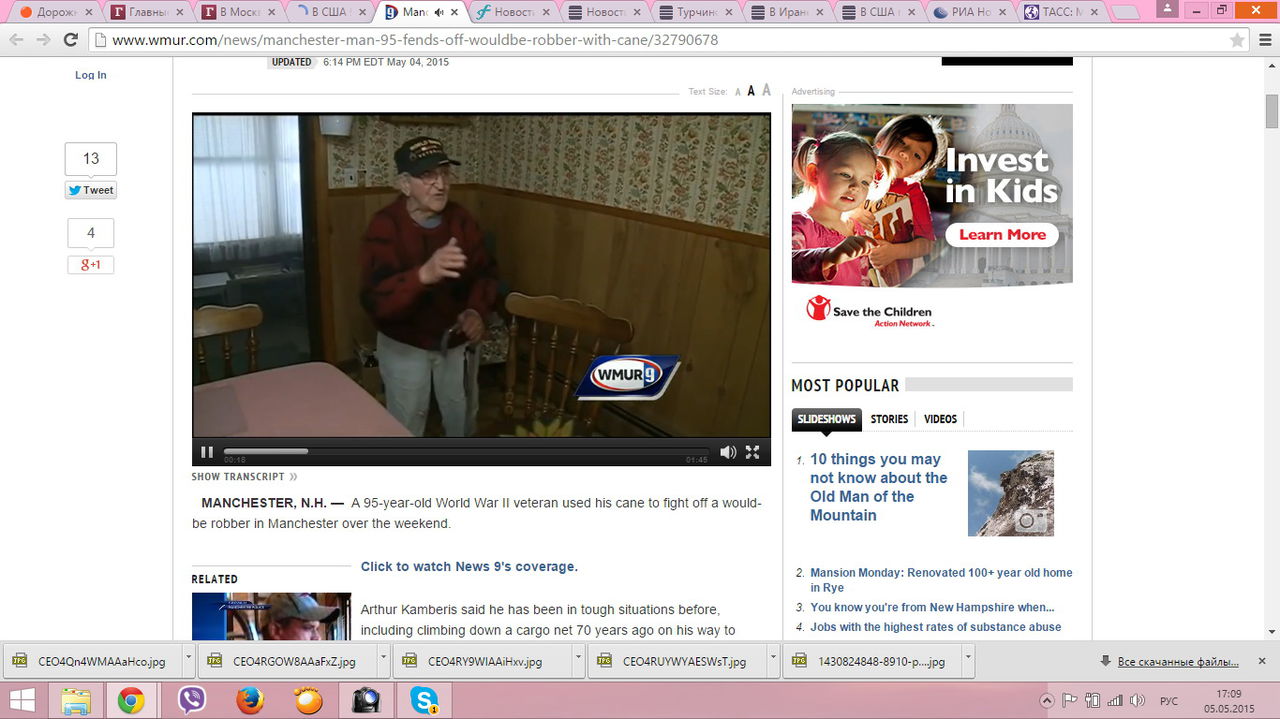The width and height of the screenshot is (1280, 719).
Task: Open downloaded file CEO4Qn4WMAAaHco.jpg
Action: (x=90, y=661)
